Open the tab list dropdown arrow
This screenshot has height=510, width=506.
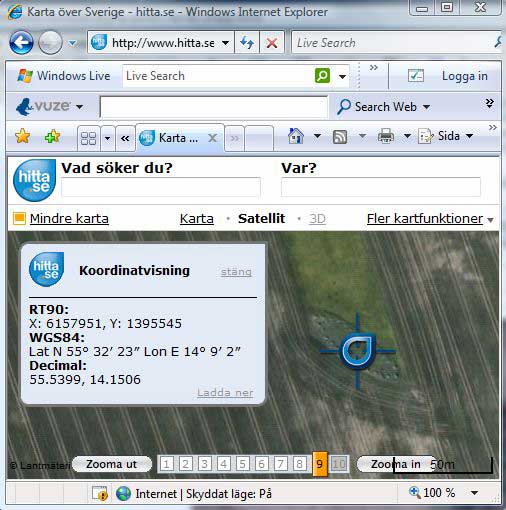tap(108, 138)
